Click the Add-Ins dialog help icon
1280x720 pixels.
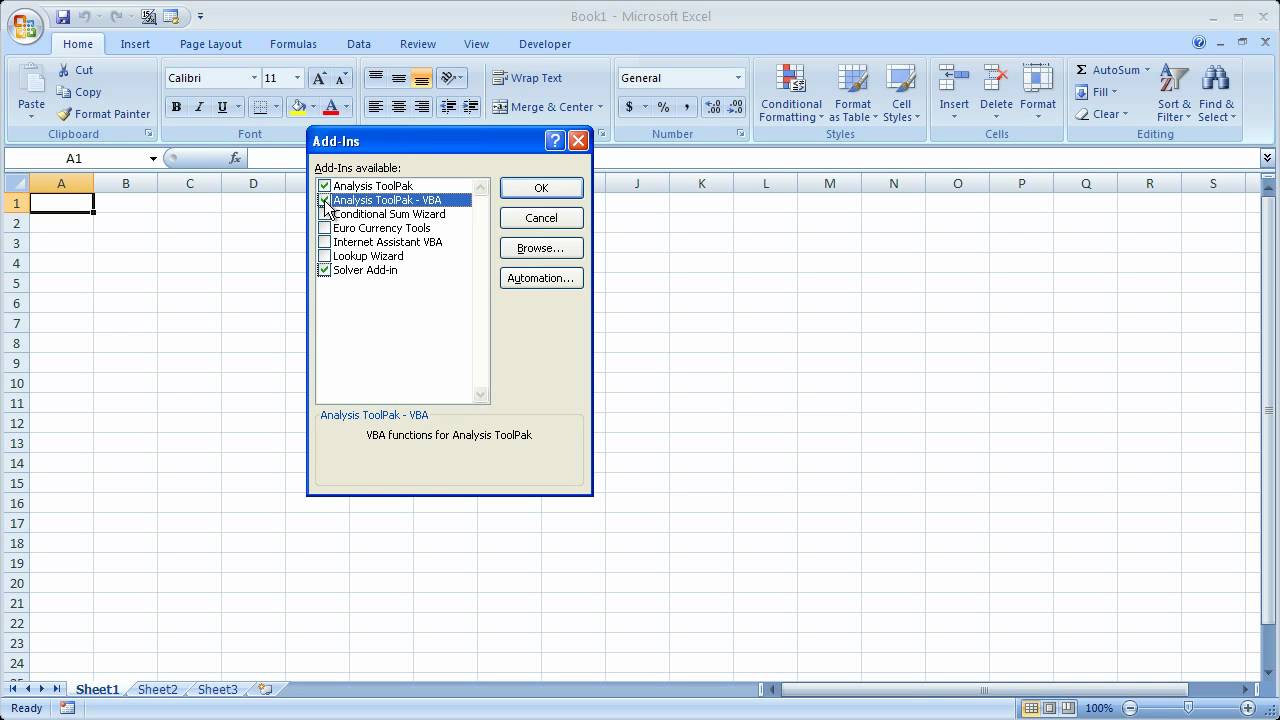555,141
